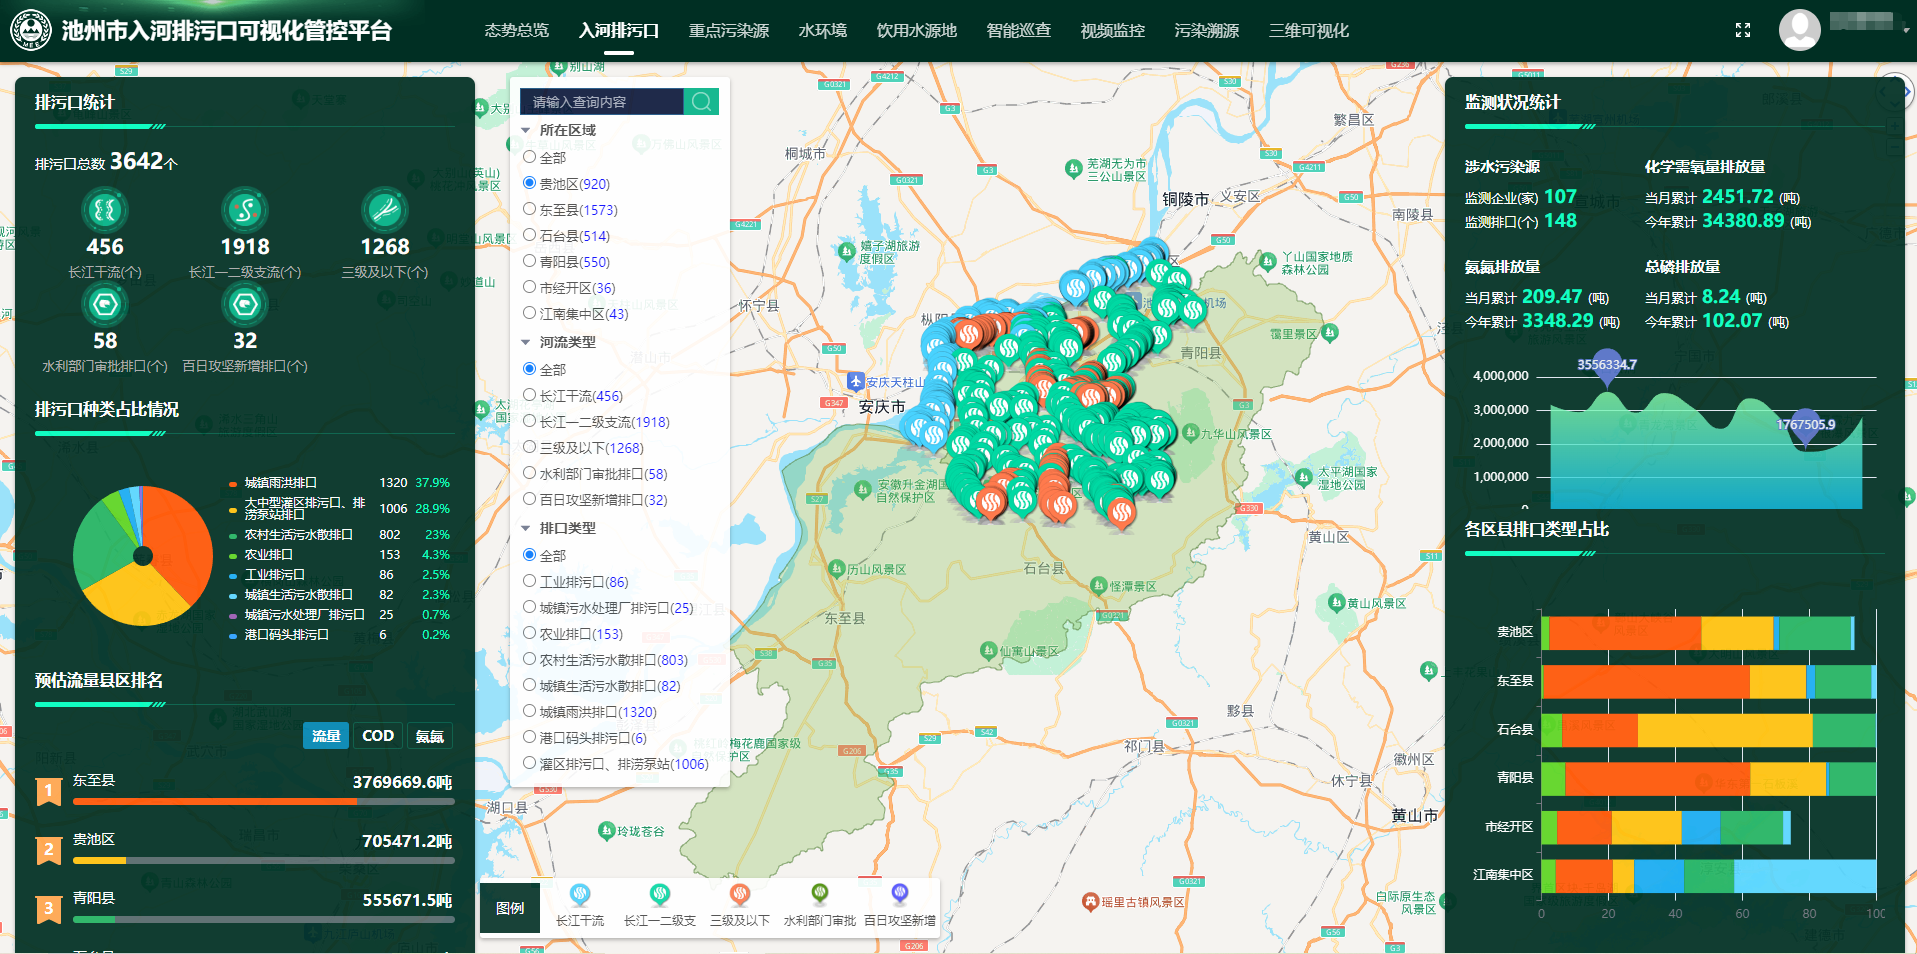Click the 图例 legend button
Viewport: 1917px width, 954px height.
(510, 908)
